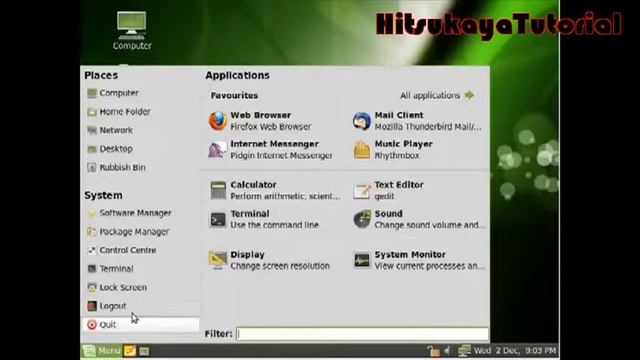This screenshot has width=640, height=360.
Task: Click the Thunderbird Mail Client icon
Action: coord(362,121)
